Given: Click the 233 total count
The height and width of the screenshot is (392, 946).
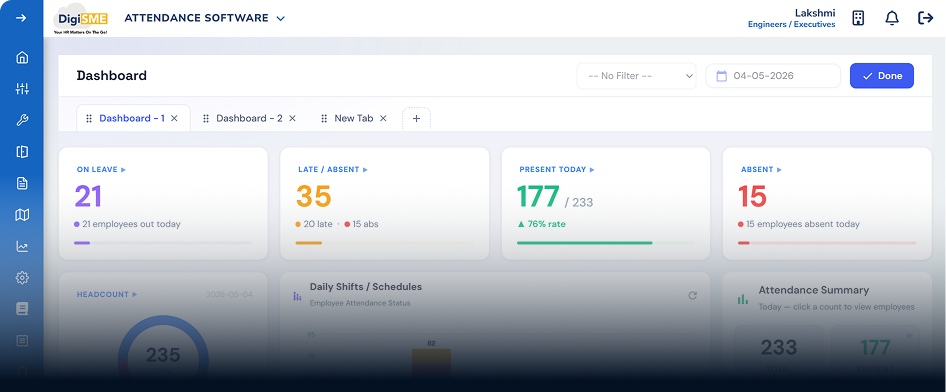Looking at the screenshot, I should [779, 347].
